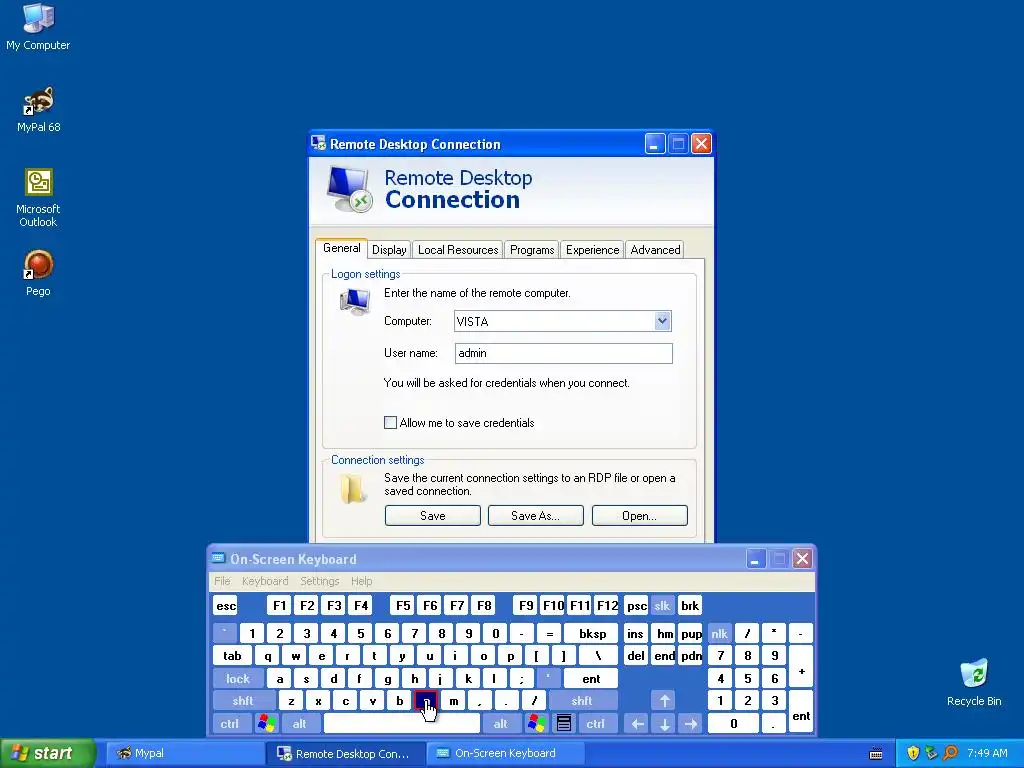Click the hm home key
The image size is (1024, 768).
665,633
